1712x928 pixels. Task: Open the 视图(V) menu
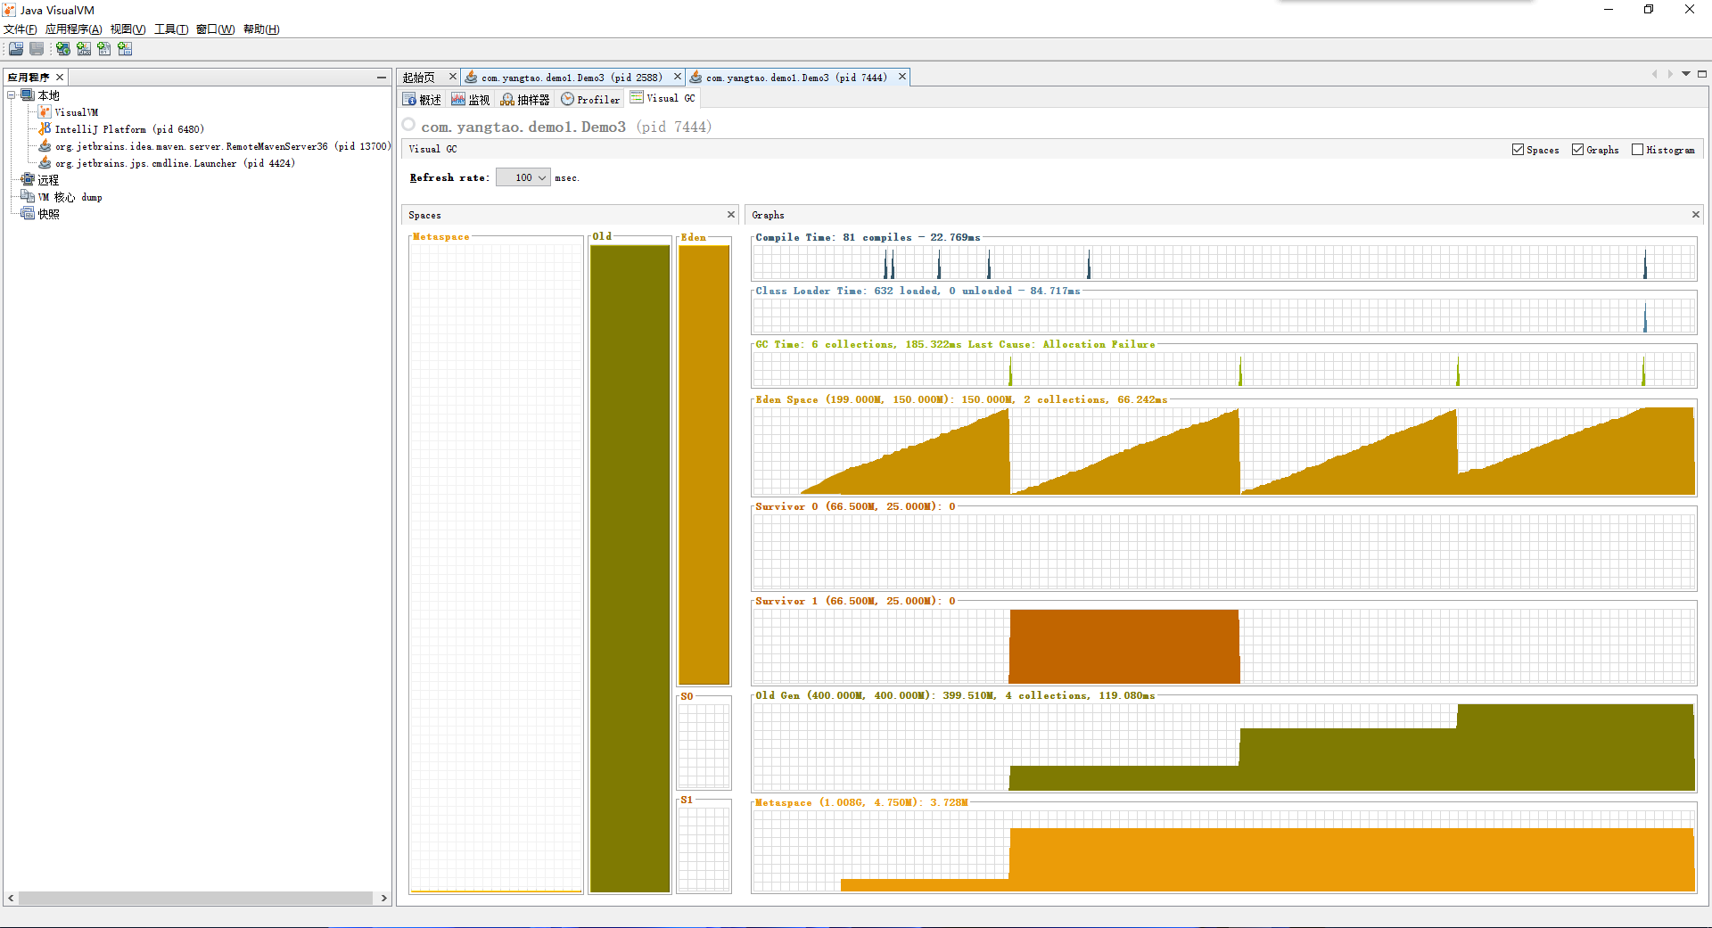click(x=128, y=29)
